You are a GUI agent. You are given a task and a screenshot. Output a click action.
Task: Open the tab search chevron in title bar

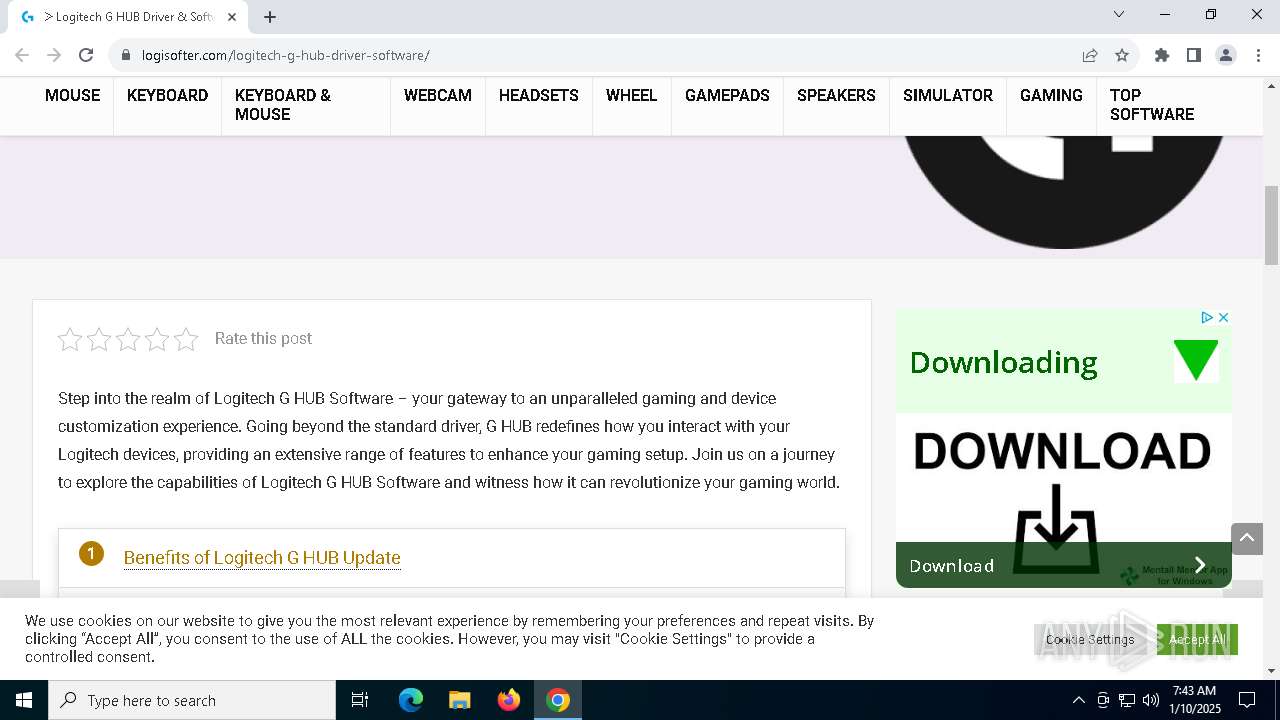[x=1119, y=14]
